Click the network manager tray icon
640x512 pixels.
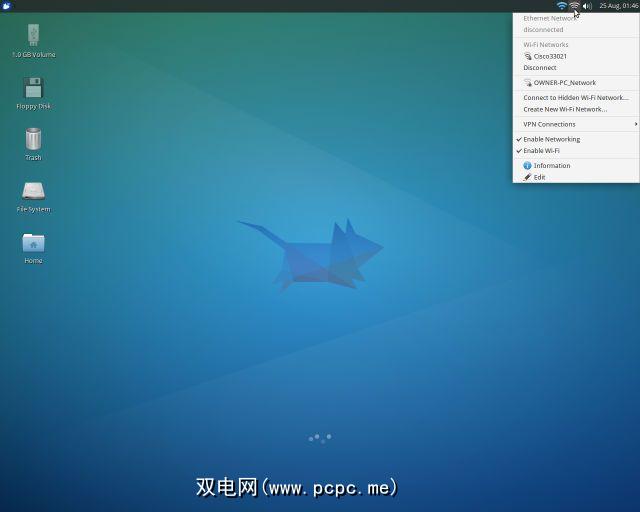tap(574, 6)
